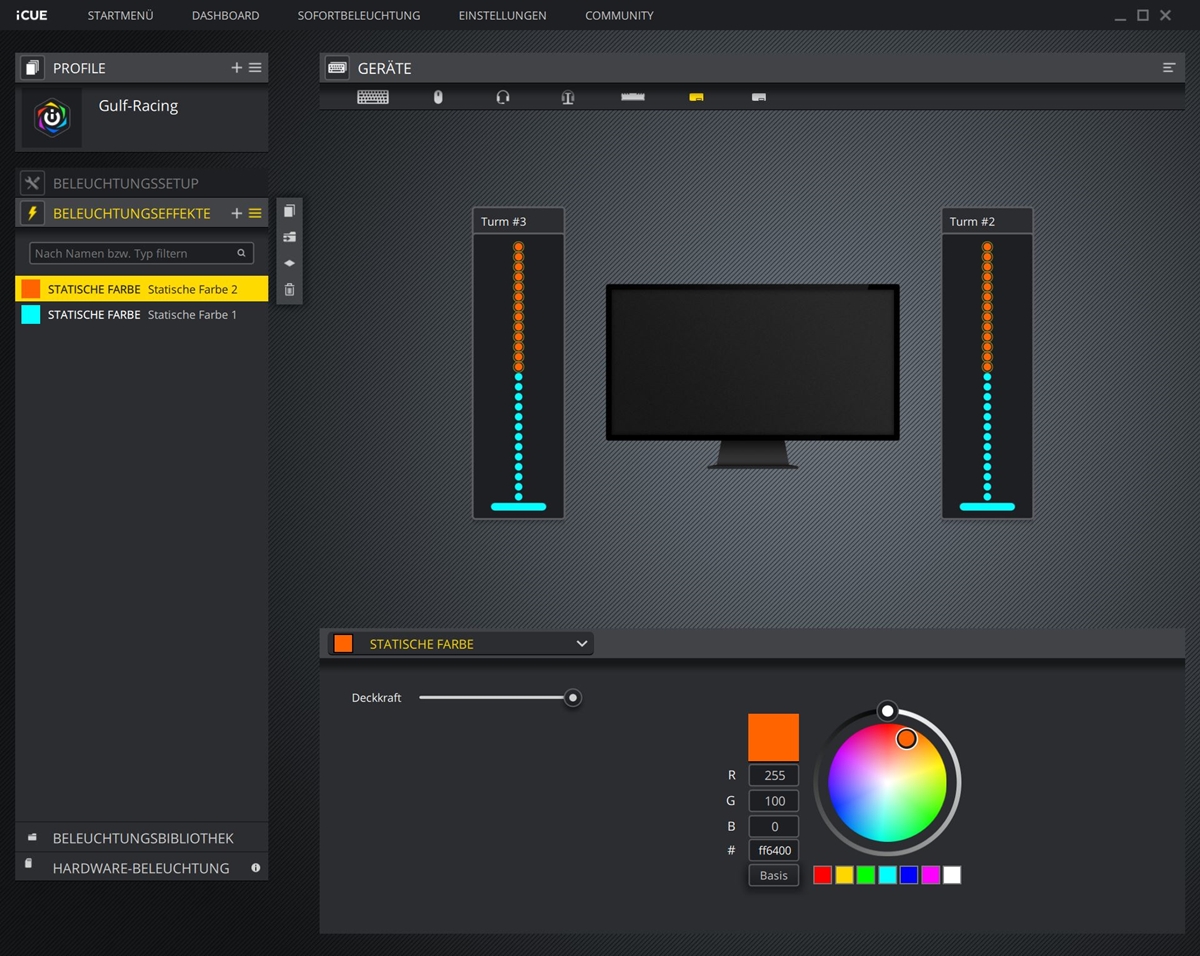Click the Gulf-Racing profile logo thumbnail
This screenshot has height=956, width=1200.
(52, 118)
